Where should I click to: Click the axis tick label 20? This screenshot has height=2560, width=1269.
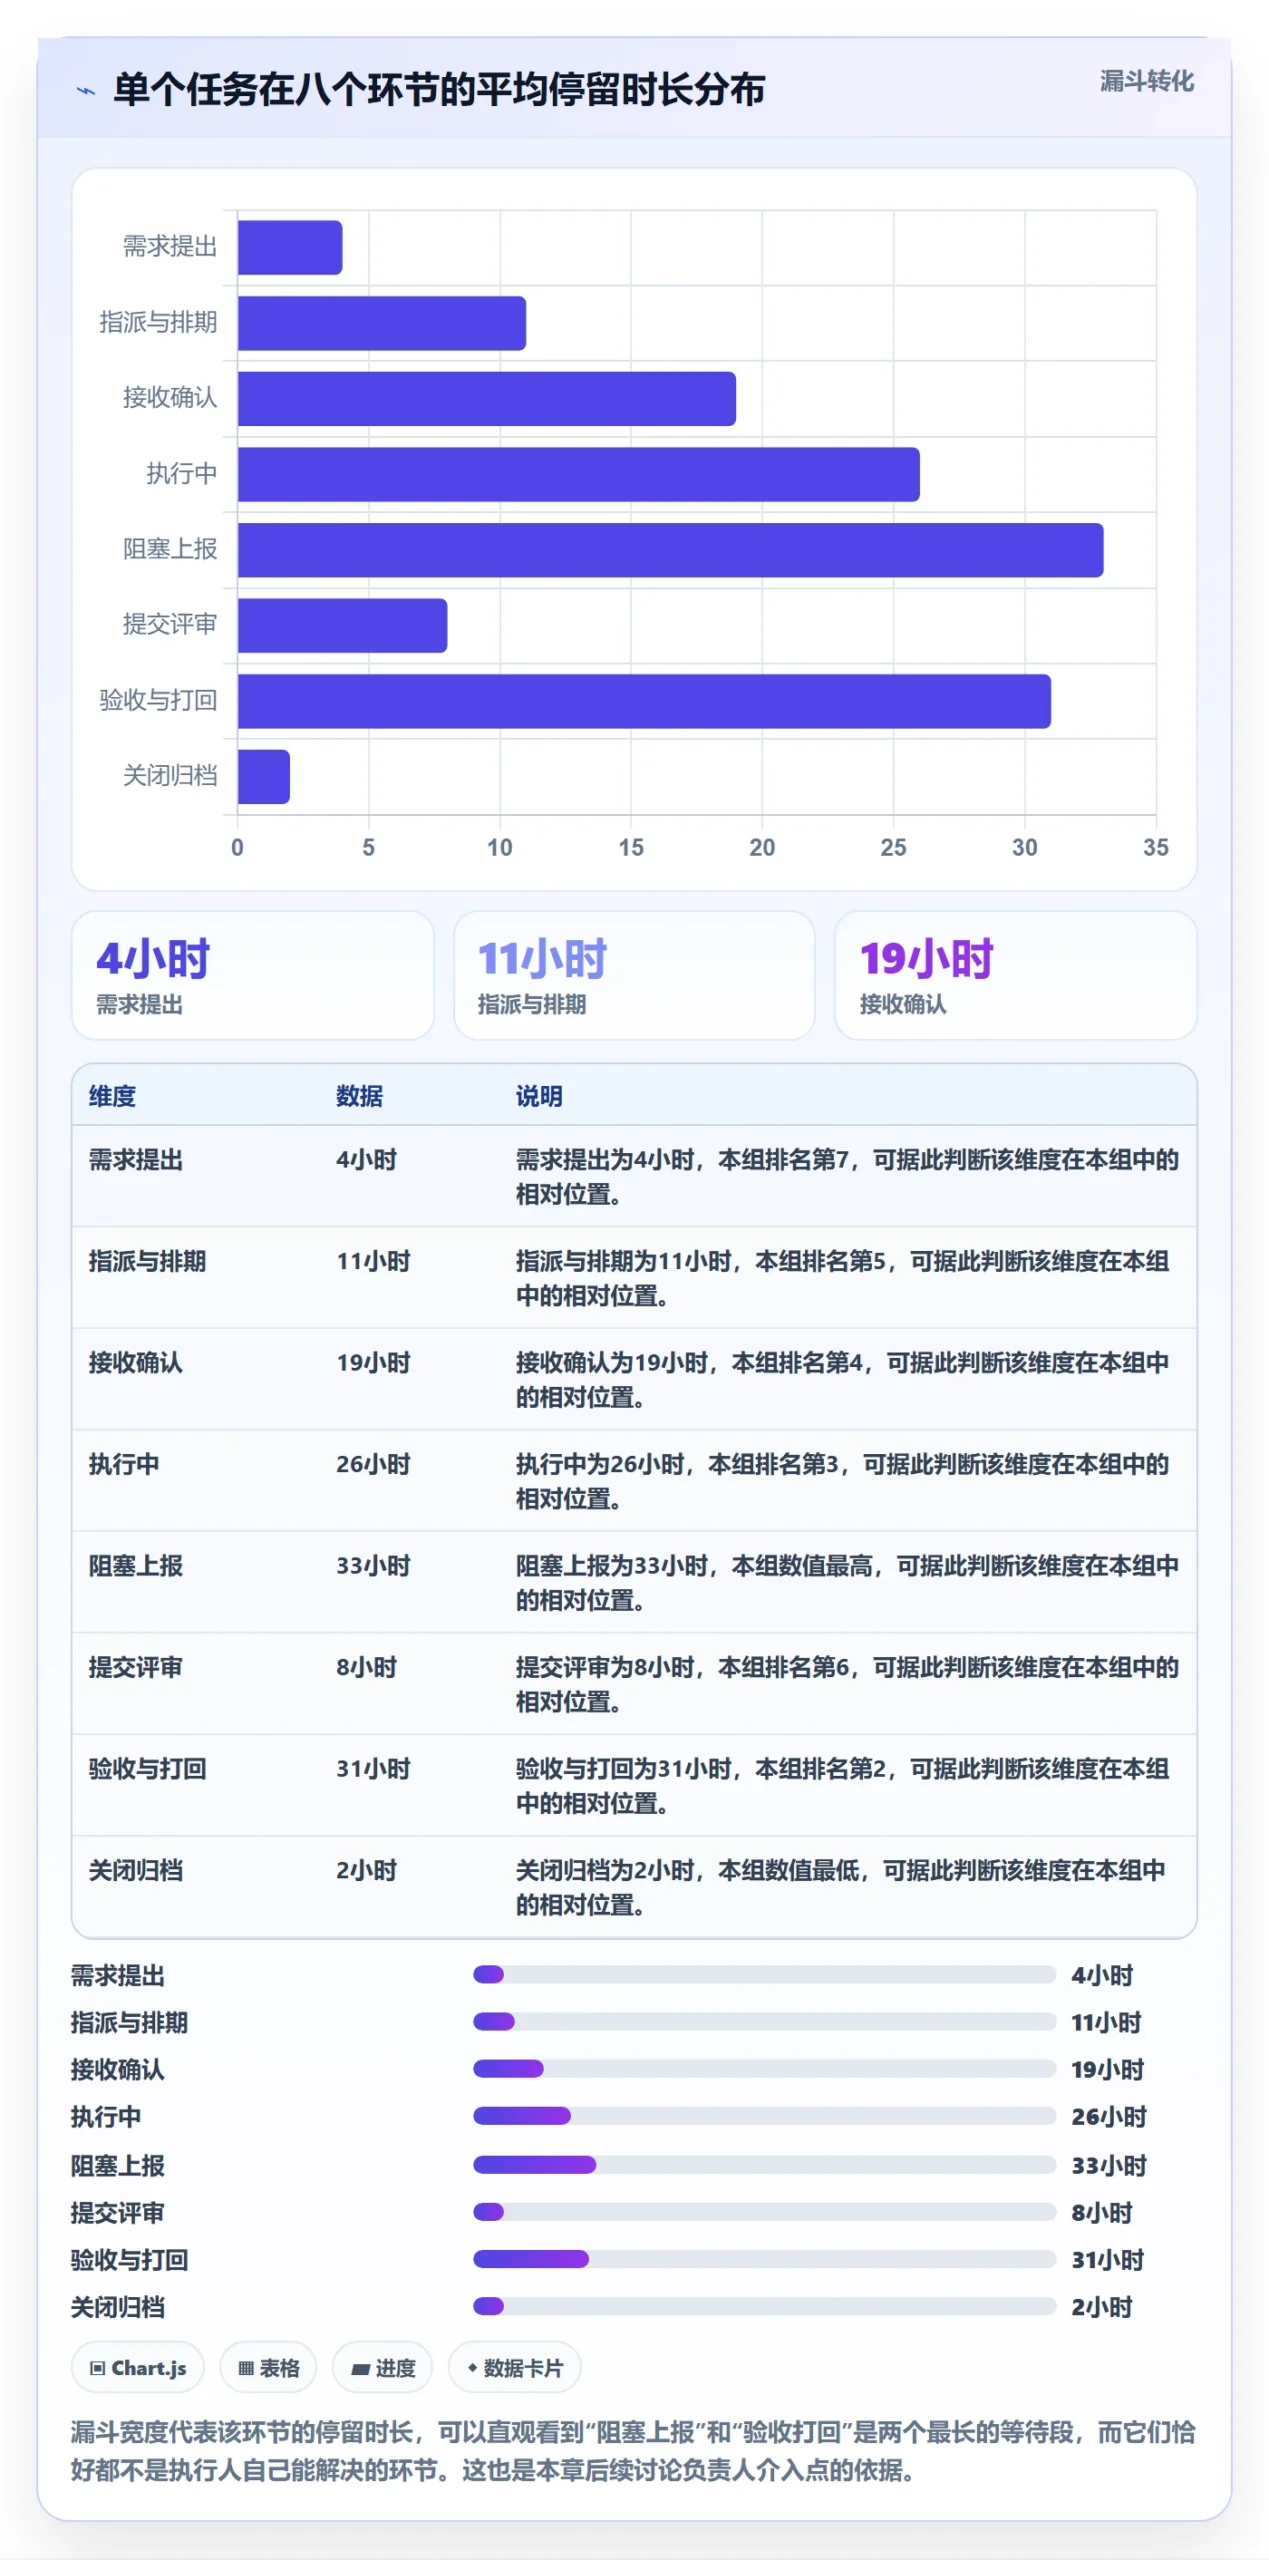762,847
